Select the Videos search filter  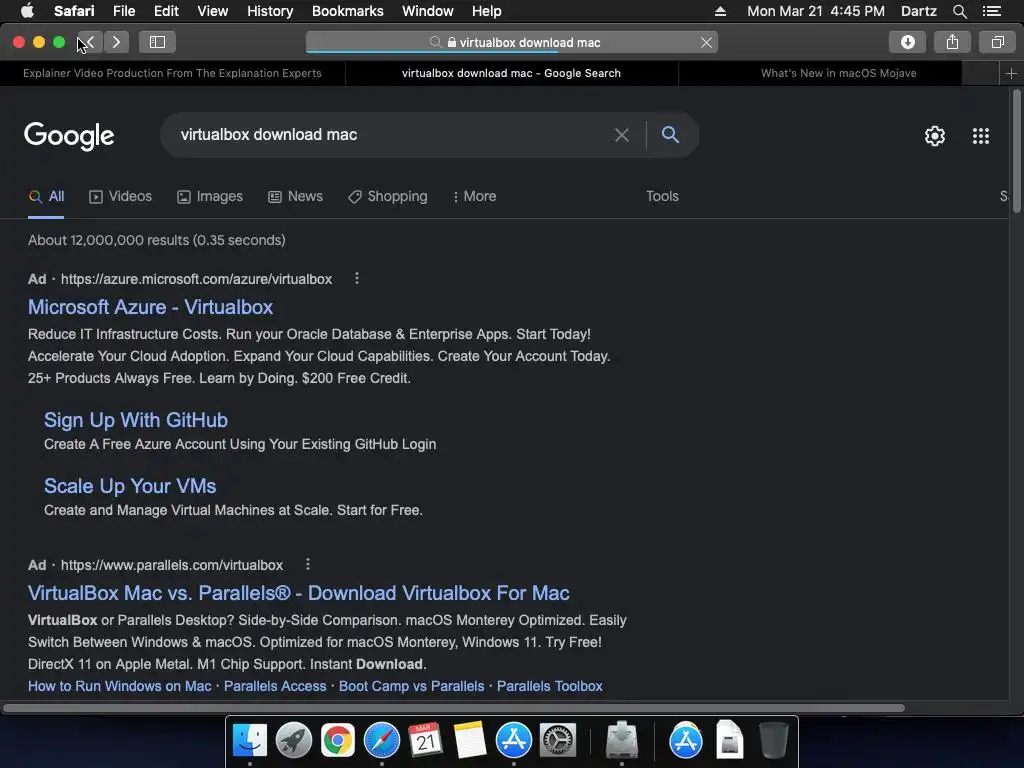(121, 197)
